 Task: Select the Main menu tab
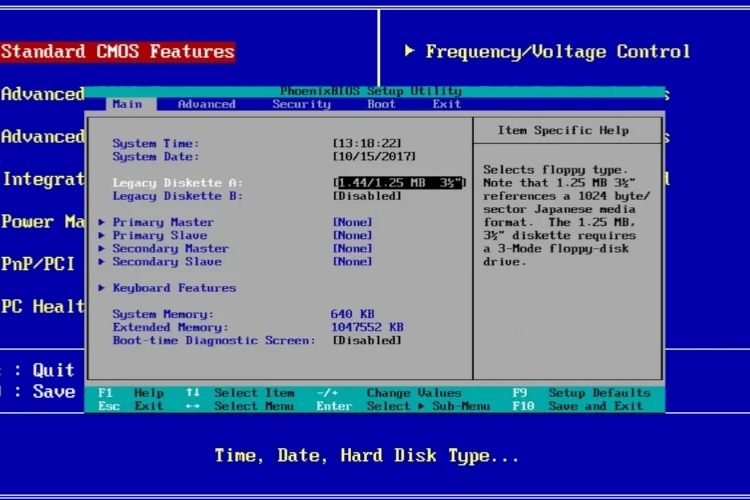click(127, 104)
